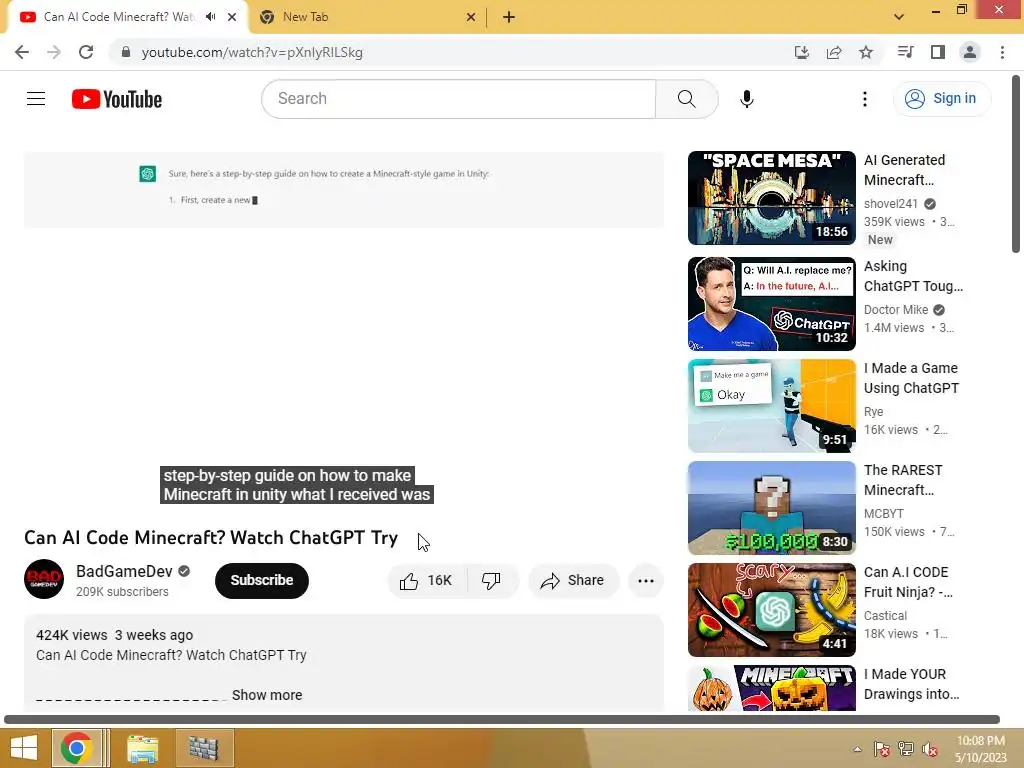Image resolution: width=1024 pixels, height=768 pixels.
Task: Open Fruit Ninja A.I. video thumbnail
Action: coord(771,609)
